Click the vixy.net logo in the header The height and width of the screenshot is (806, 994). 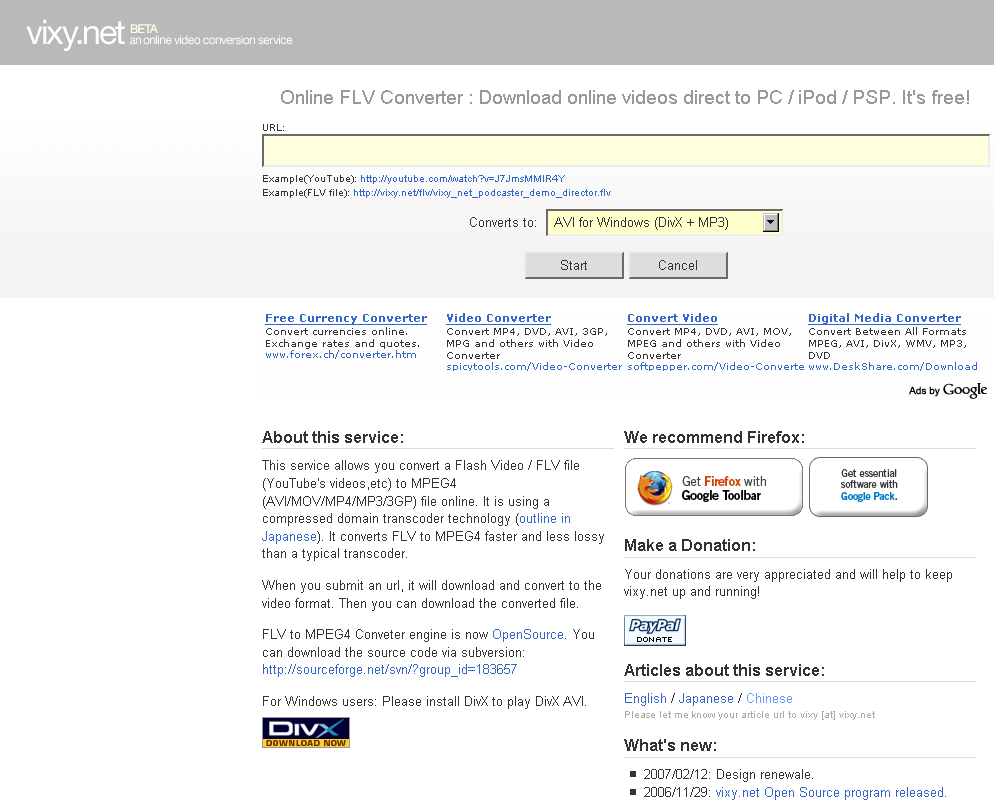[x=75, y=33]
